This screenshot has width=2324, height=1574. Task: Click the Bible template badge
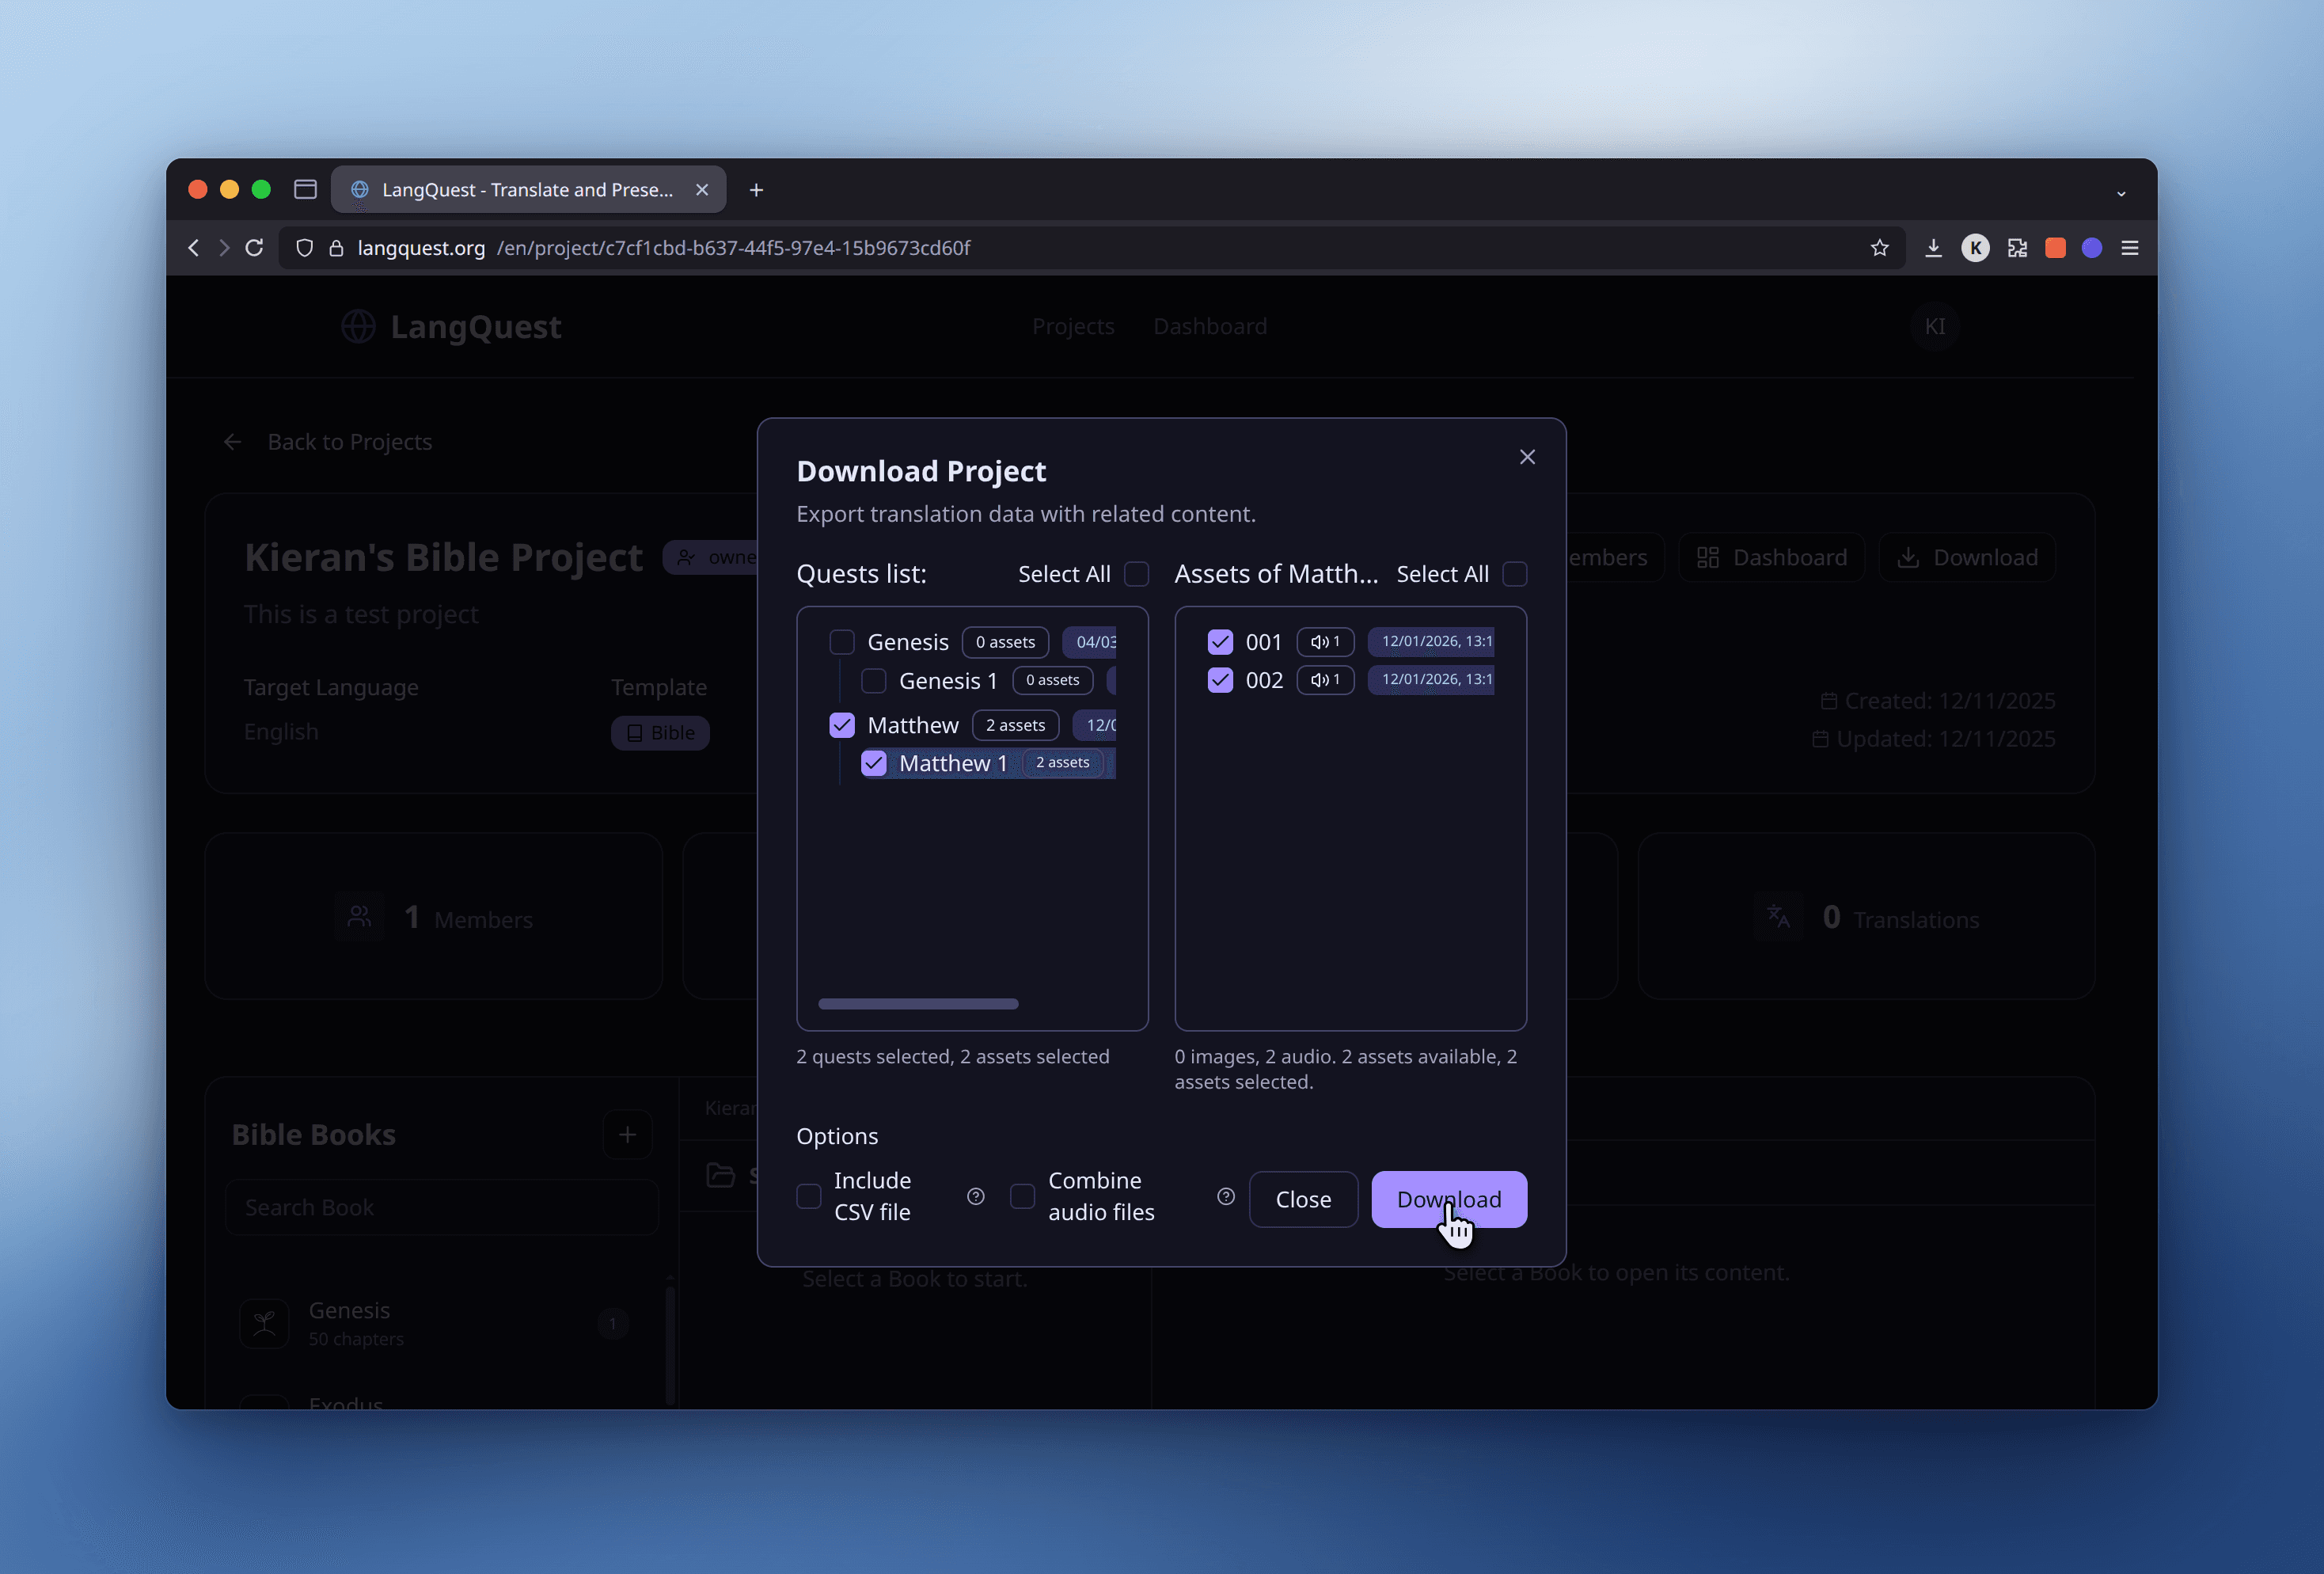pos(660,733)
